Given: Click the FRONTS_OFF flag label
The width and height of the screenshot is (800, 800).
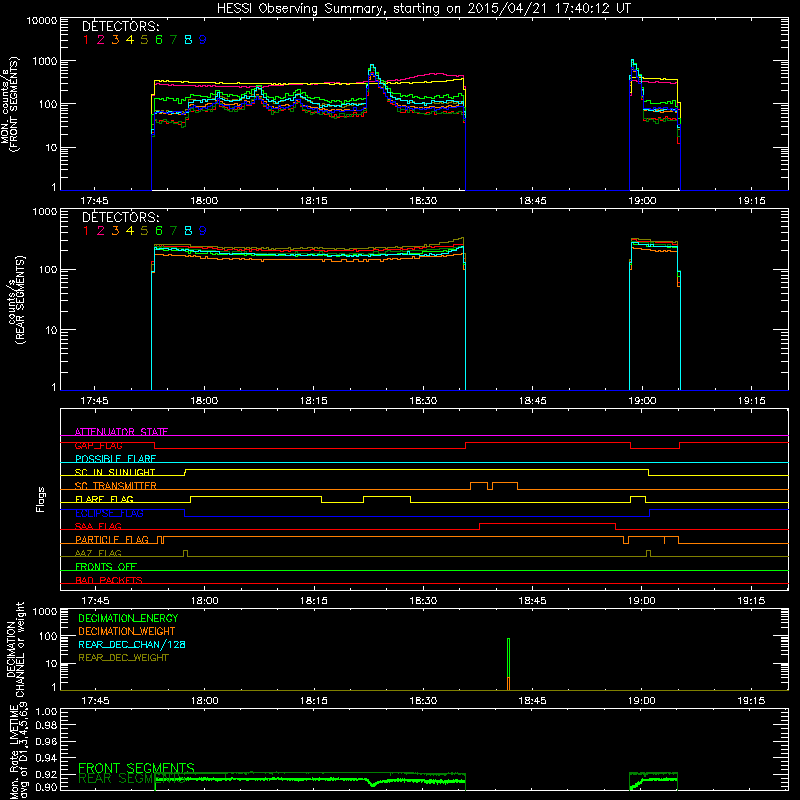Looking at the screenshot, I should [106, 567].
